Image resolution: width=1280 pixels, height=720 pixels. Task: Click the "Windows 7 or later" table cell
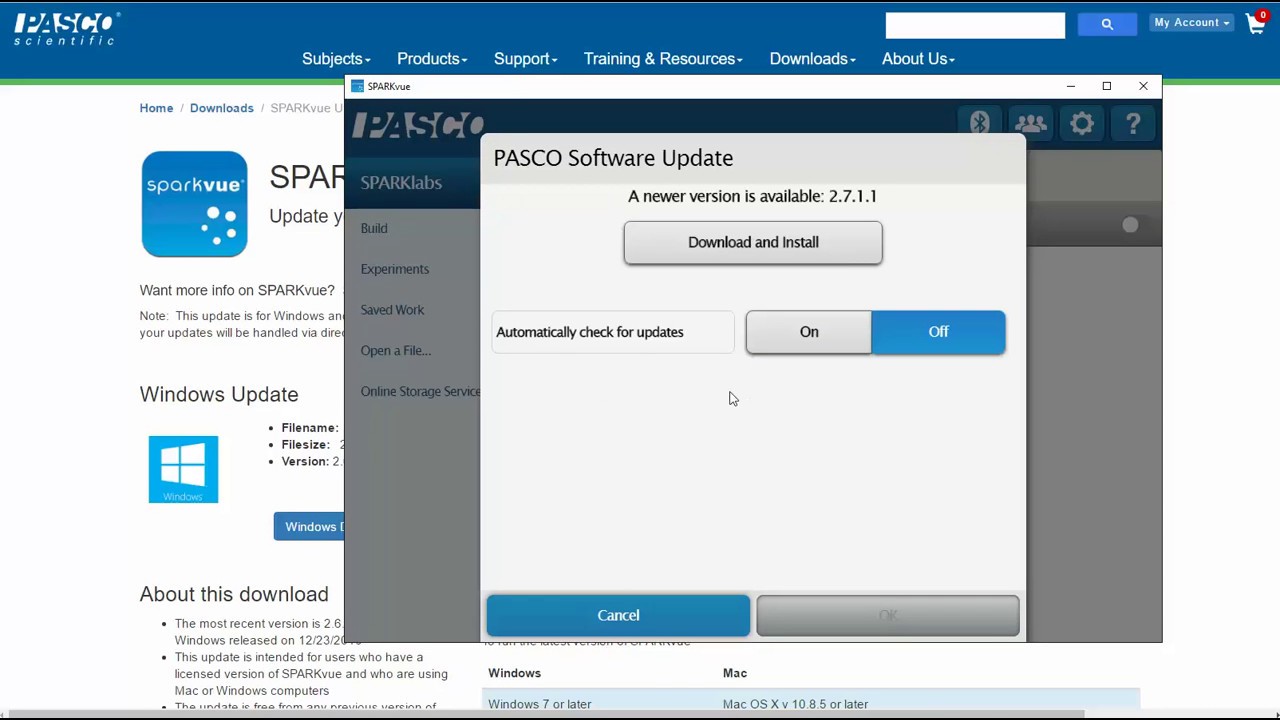tap(540, 704)
